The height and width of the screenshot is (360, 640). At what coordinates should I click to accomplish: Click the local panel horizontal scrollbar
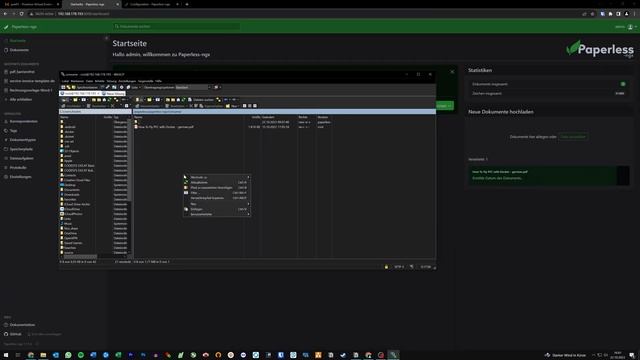click(80, 257)
